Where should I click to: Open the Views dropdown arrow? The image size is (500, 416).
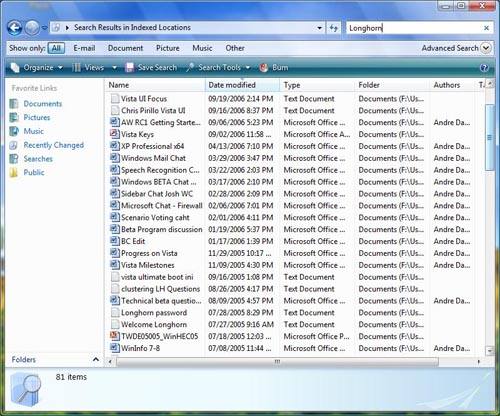(x=114, y=68)
